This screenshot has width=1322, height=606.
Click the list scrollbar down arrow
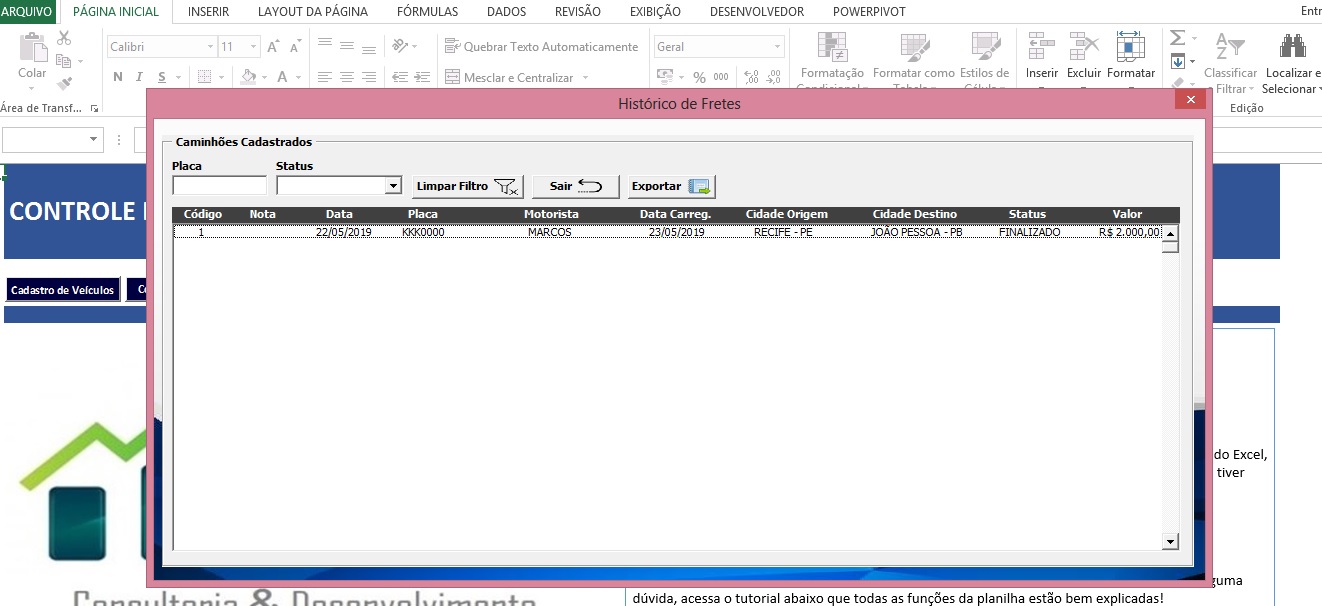pyautogui.click(x=1170, y=541)
